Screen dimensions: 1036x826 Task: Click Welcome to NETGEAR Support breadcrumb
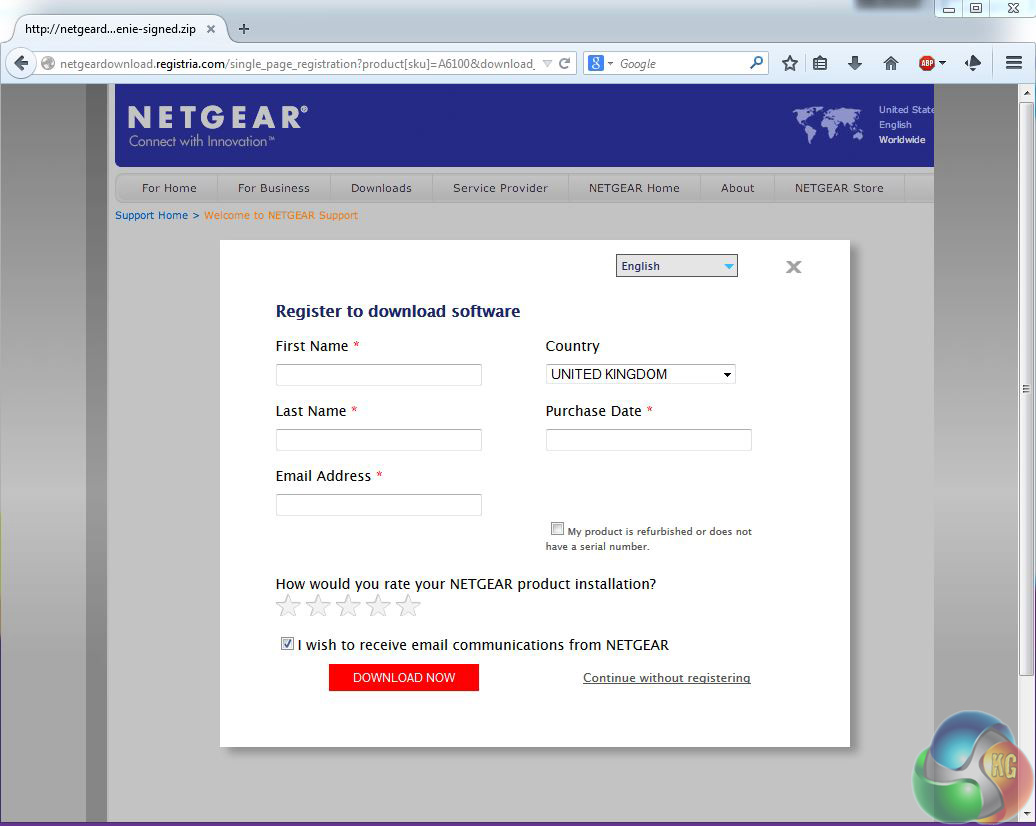pos(281,215)
